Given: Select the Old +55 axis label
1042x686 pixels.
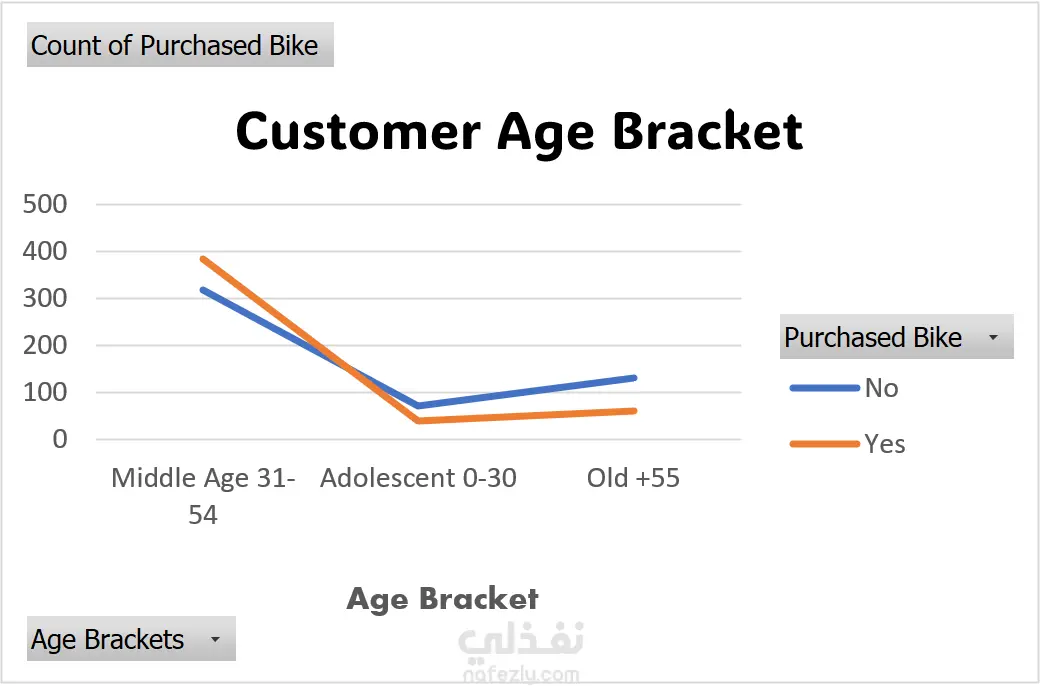Looking at the screenshot, I should pyautogui.click(x=633, y=478).
